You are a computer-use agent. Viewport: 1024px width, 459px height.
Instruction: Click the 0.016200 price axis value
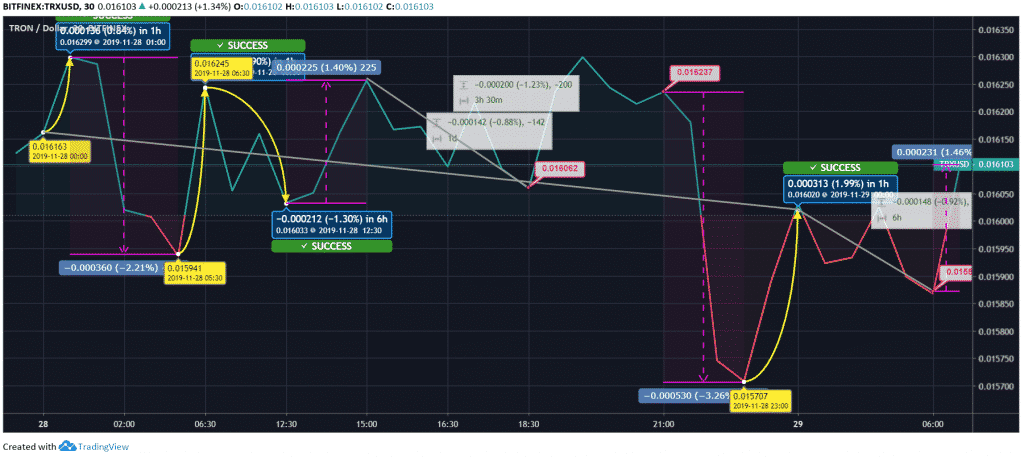tap(996, 112)
